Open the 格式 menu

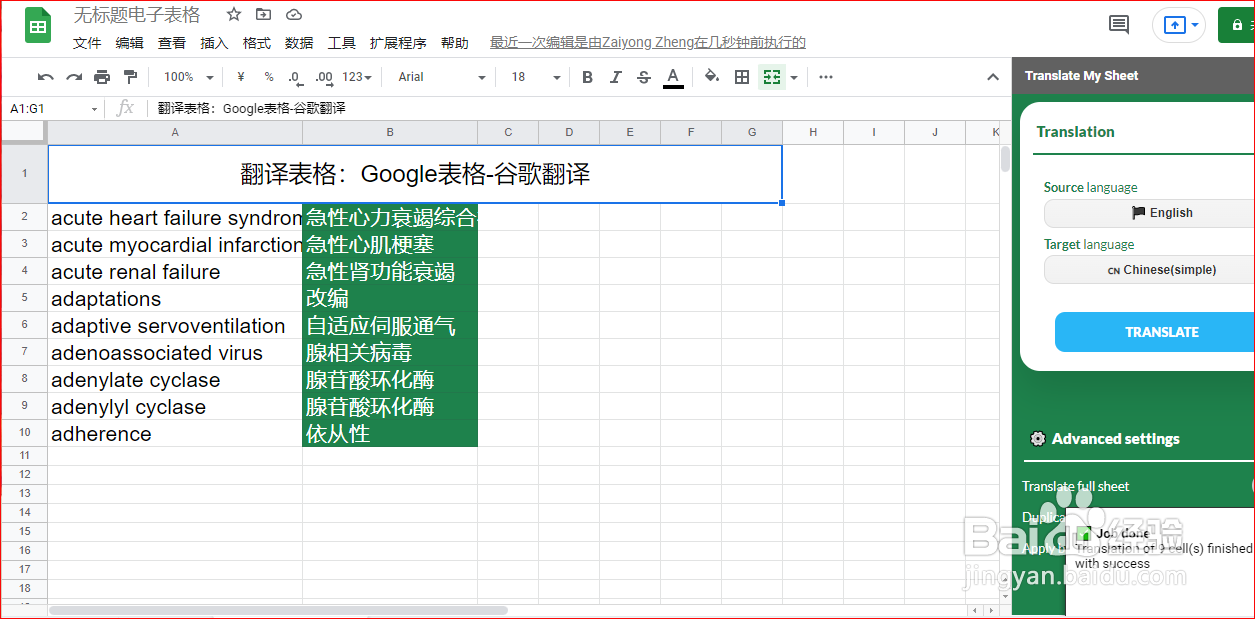pos(257,43)
